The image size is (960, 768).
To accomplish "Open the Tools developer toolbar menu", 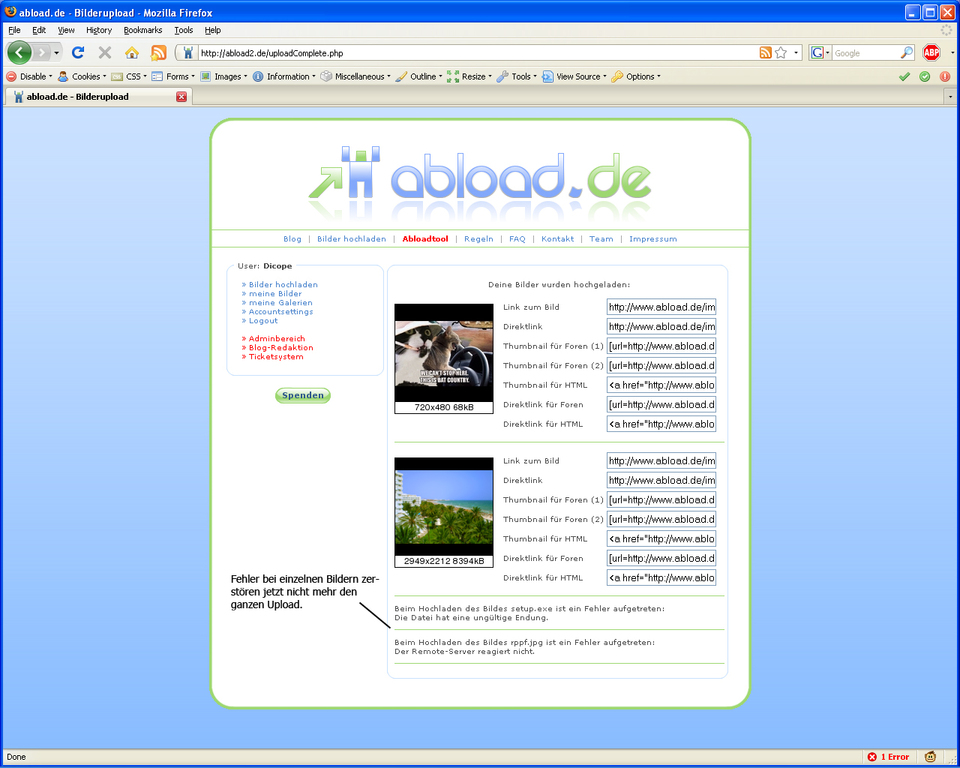I will (517, 77).
